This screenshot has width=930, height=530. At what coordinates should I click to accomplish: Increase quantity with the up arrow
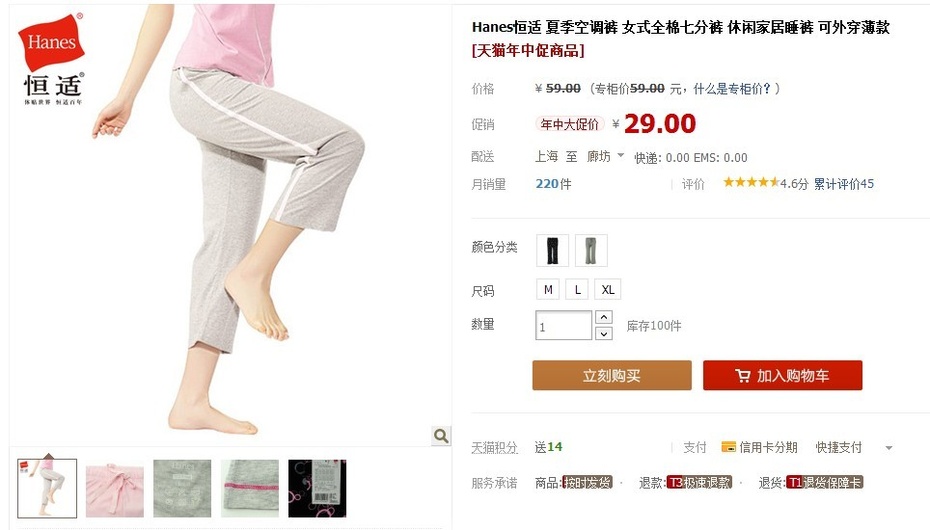pyautogui.click(x=603, y=317)
